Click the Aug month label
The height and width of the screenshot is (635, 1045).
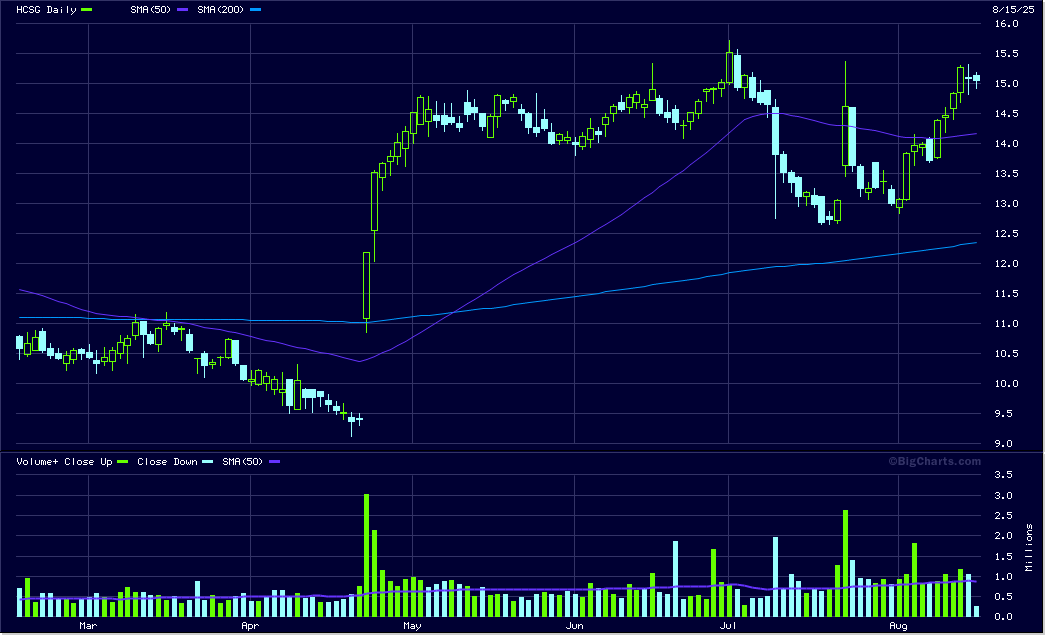click(x=898, y=626)
